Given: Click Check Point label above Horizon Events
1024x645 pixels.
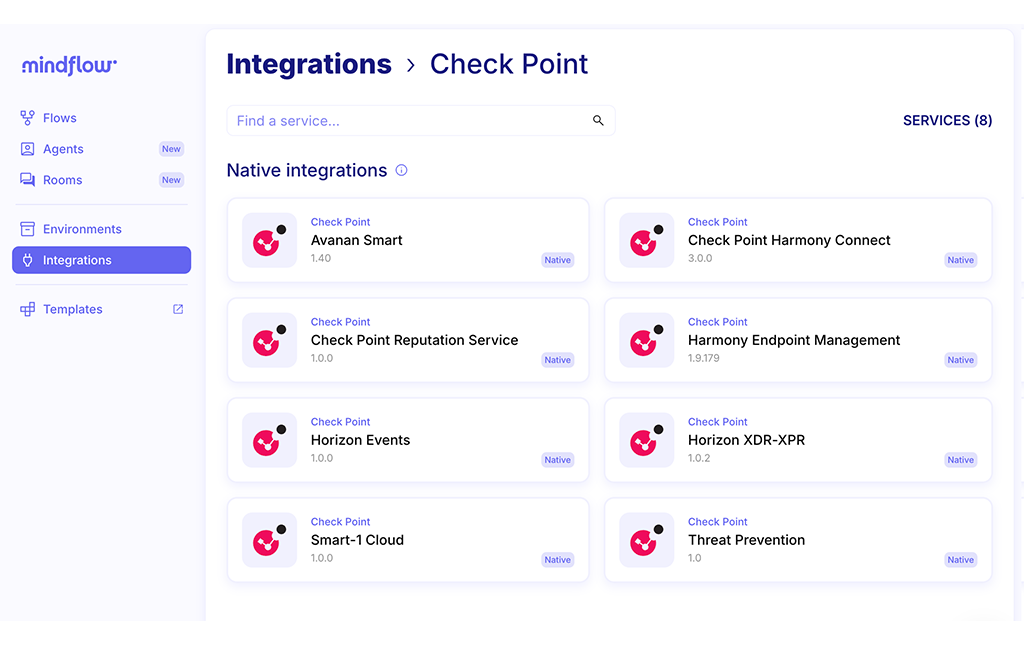Looking at the screenshot, I should 340,422.
